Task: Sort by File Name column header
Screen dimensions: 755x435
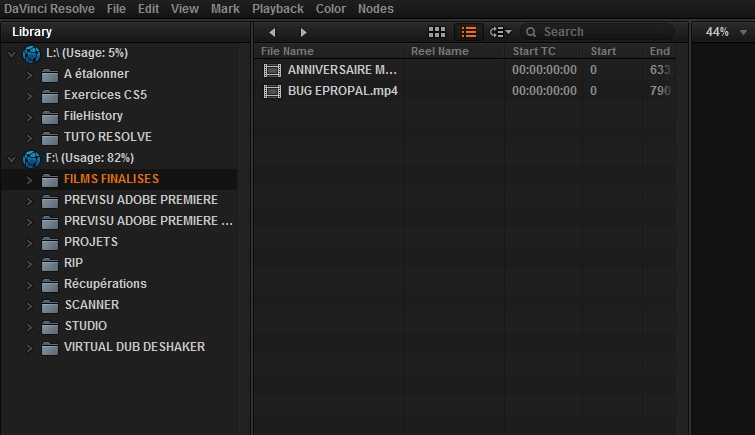Action: [x=287, y=51]
